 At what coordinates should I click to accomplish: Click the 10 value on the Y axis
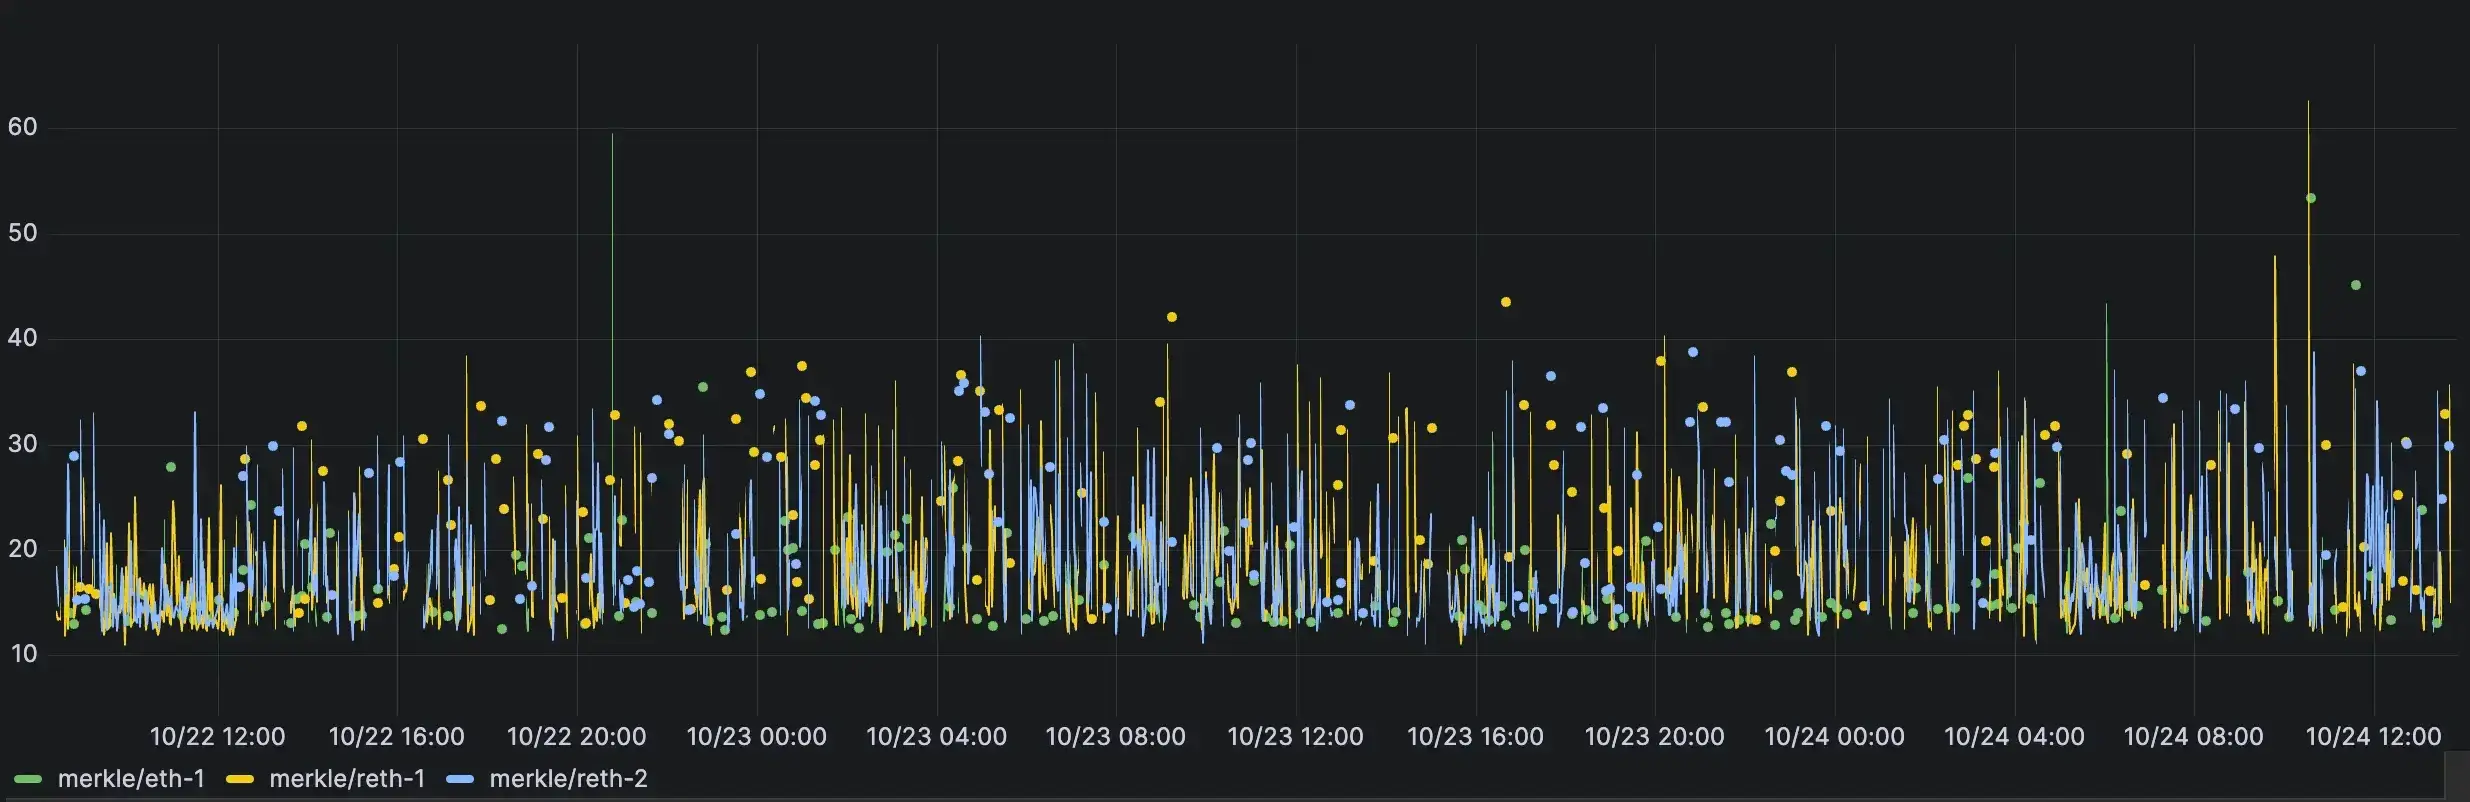pyautogui.click(x=22, y=654)
